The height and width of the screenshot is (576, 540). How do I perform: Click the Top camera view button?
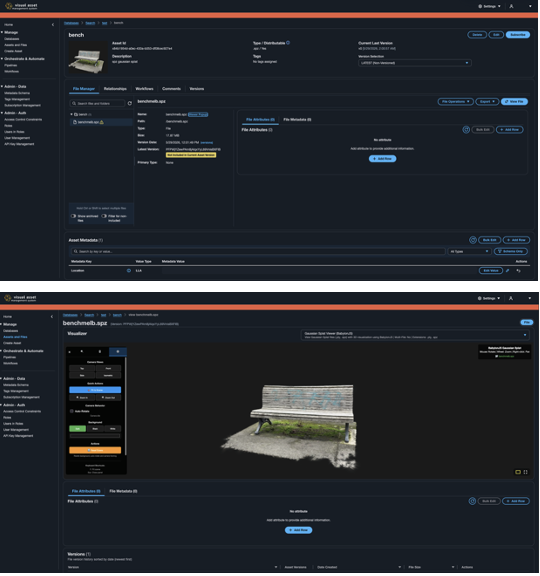[x=82, y=368]
